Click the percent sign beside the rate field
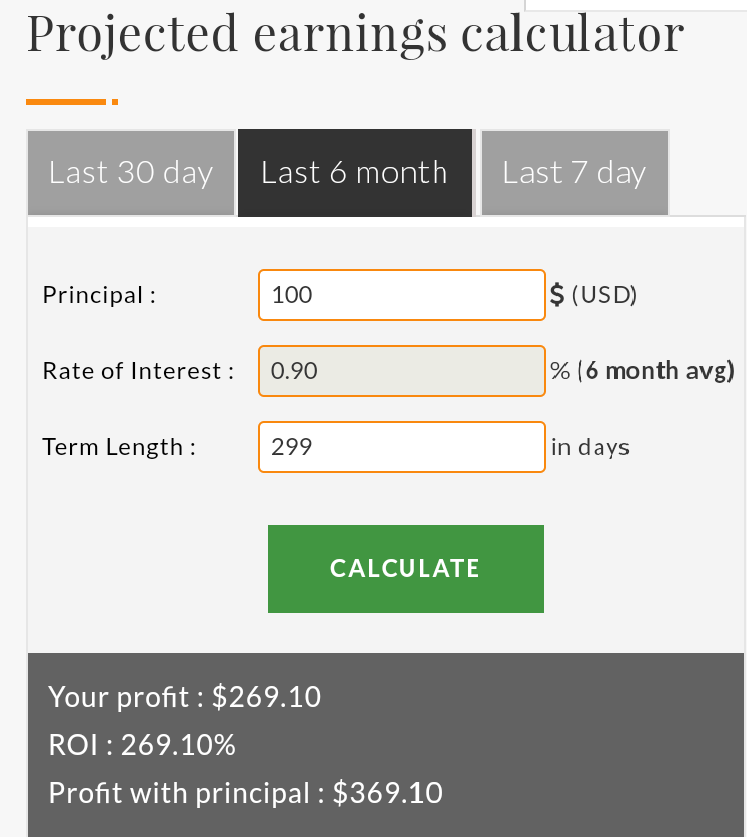This screenshot has height=837, width=747. pyautogui.click(x=560, y=371)
